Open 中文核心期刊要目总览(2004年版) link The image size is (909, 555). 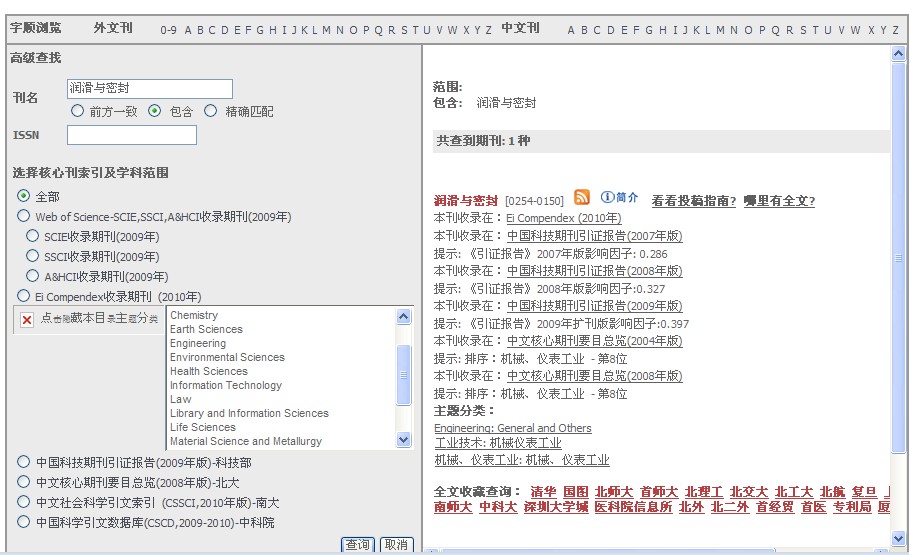tap(594, 340)
